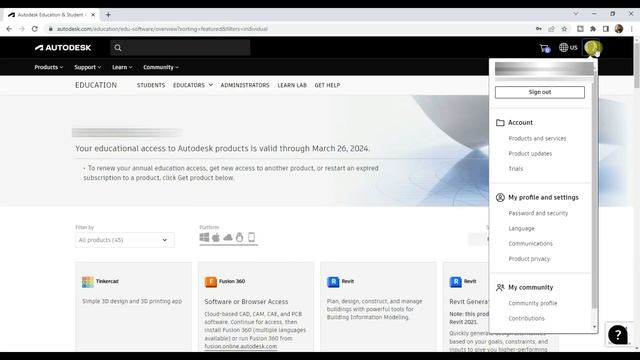Click the My profile person icon
The image size is (640, 360).
[x=500, y=198]
